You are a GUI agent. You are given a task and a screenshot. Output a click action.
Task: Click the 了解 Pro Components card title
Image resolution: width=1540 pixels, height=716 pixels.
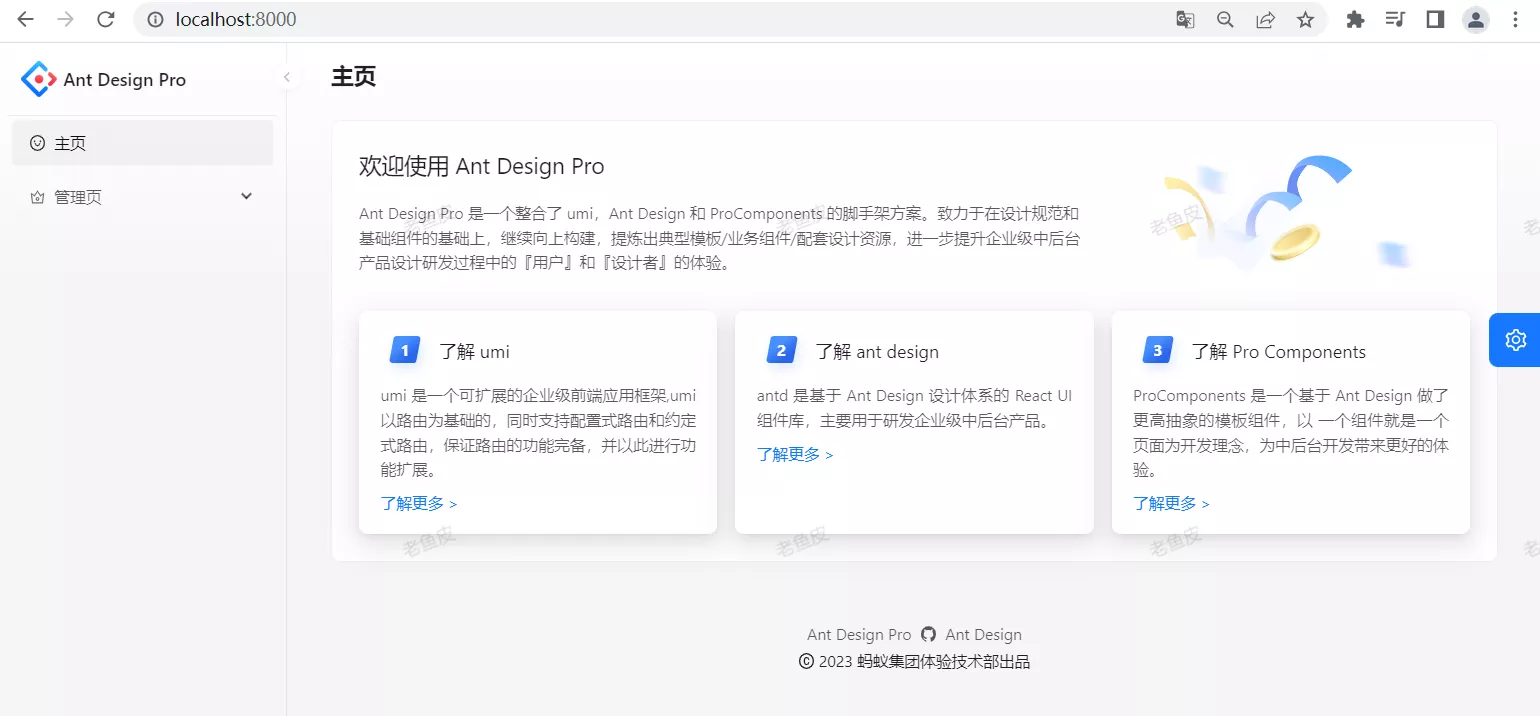click(1278, 351)
